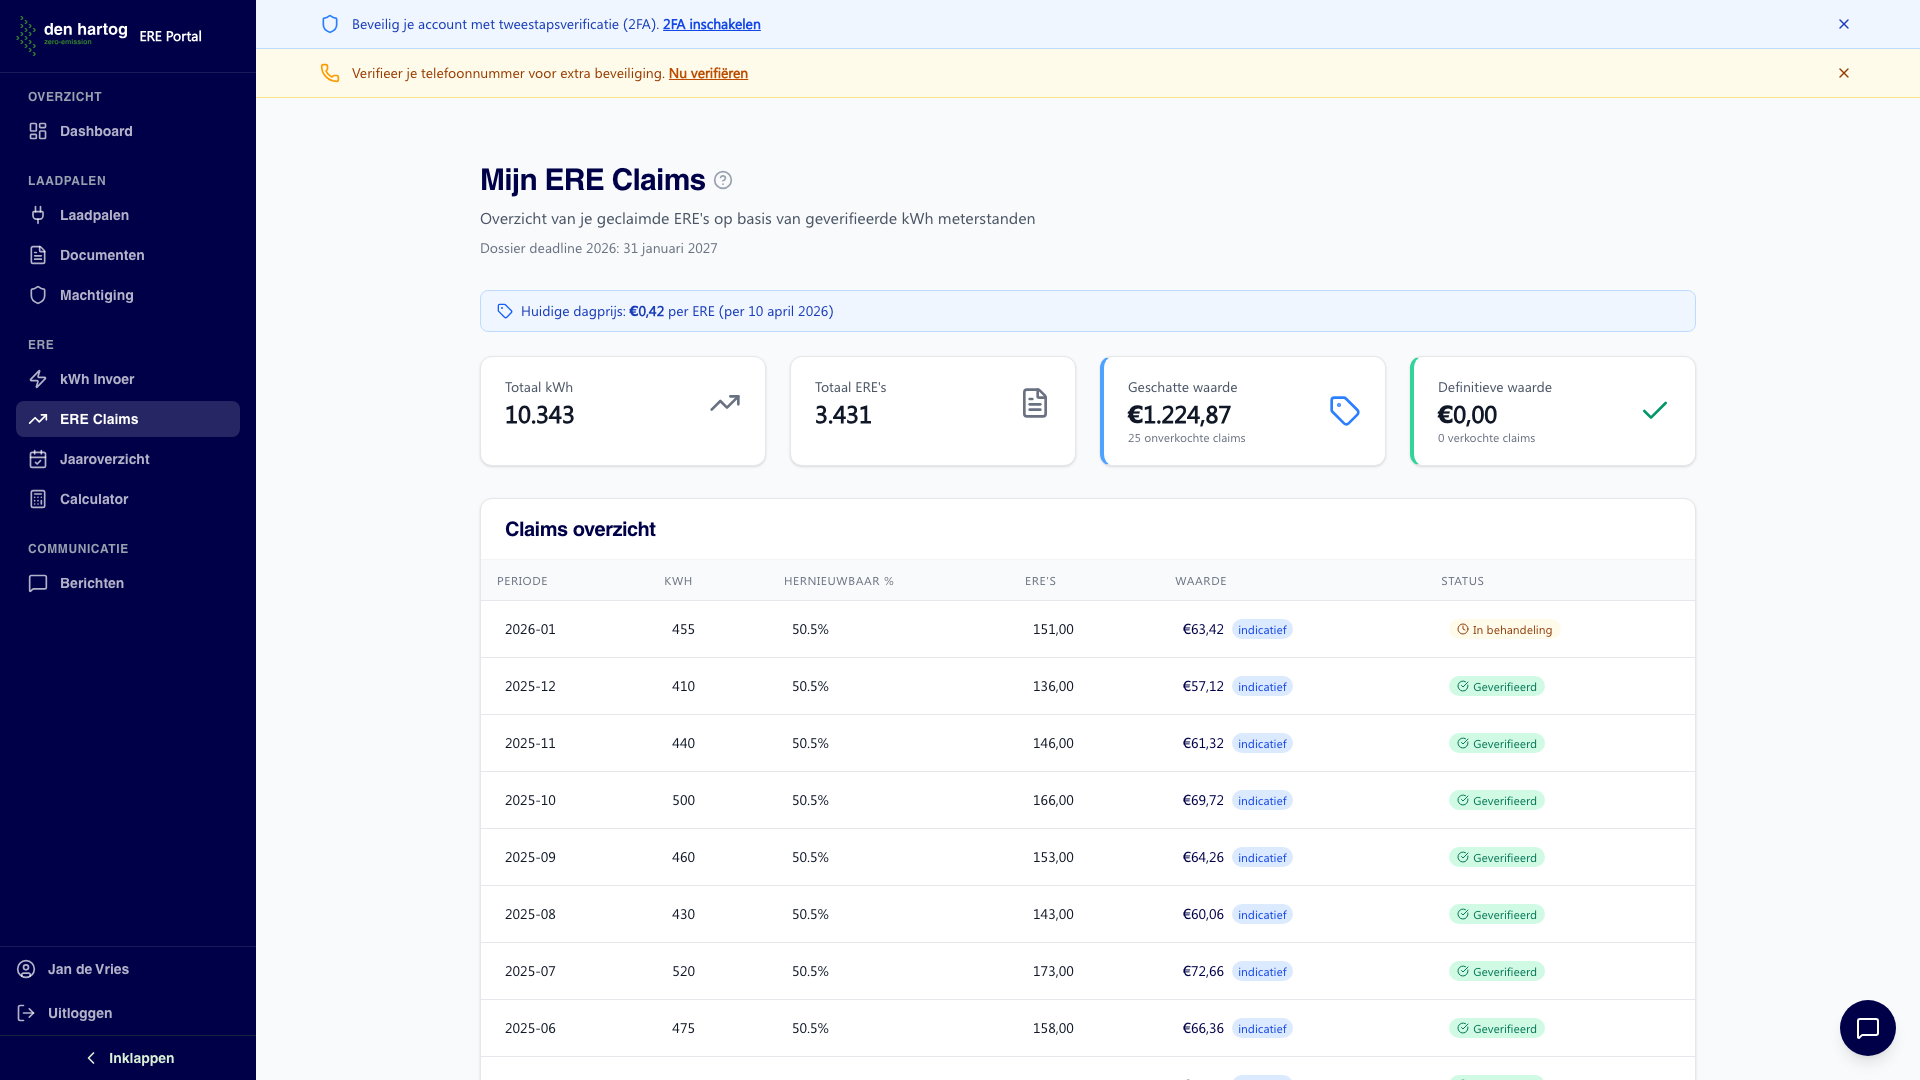Click the ERE'S column header
1920x1080 pixels.
[x=1040, y=581]
